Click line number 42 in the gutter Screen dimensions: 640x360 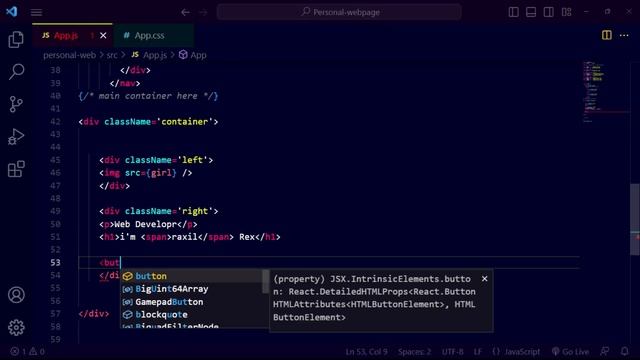[55, 122]
